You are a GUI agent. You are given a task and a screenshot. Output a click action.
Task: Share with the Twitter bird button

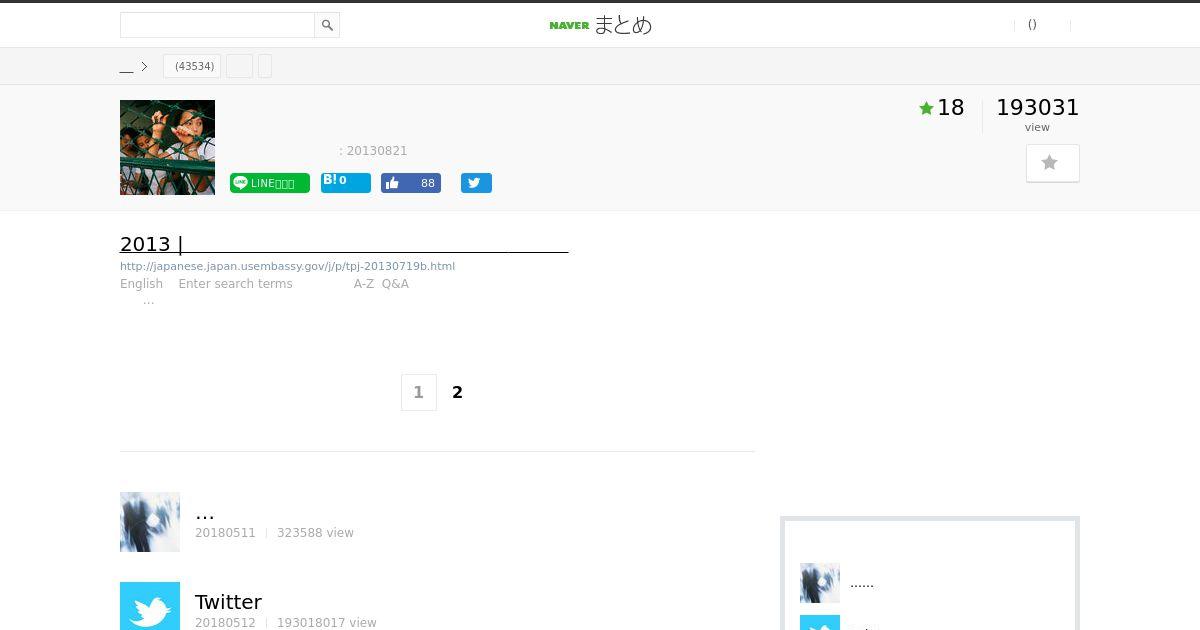pos(476,183)
